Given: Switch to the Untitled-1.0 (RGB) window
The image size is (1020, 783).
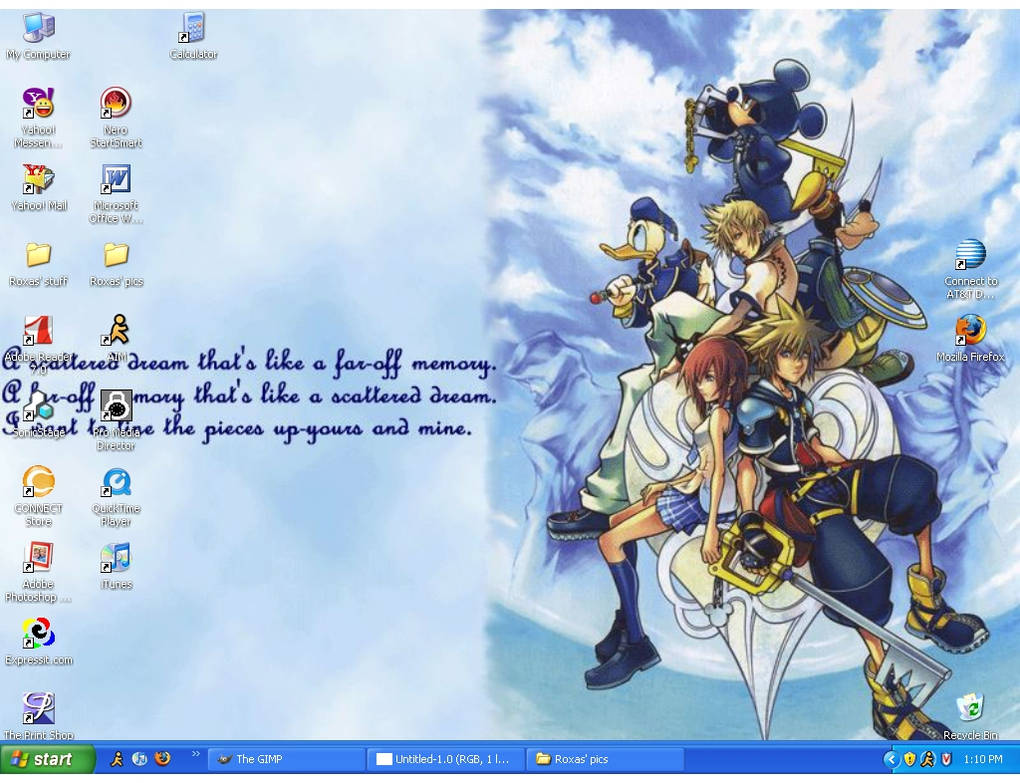Looking at the screenshot, I should point(446,759).
